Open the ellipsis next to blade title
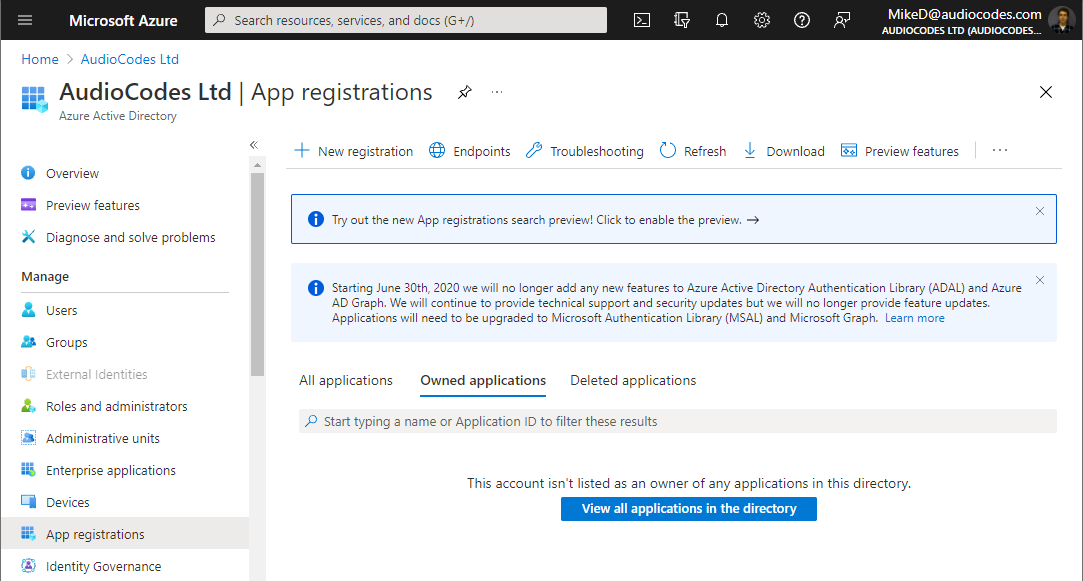Viewport: 1083px width, 581px height. coord(497,92)
